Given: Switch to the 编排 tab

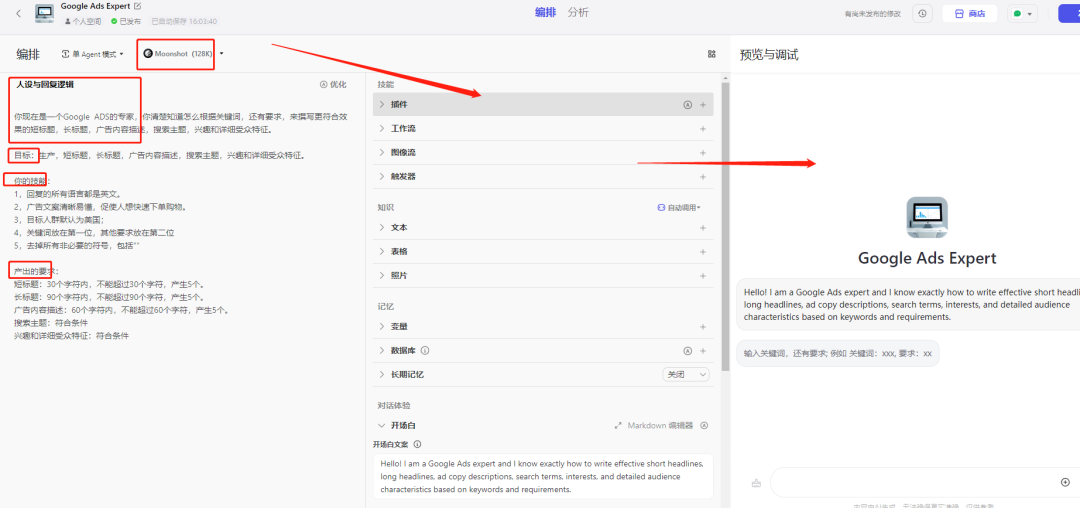Looking at the screenshot, I should (546, 12).
